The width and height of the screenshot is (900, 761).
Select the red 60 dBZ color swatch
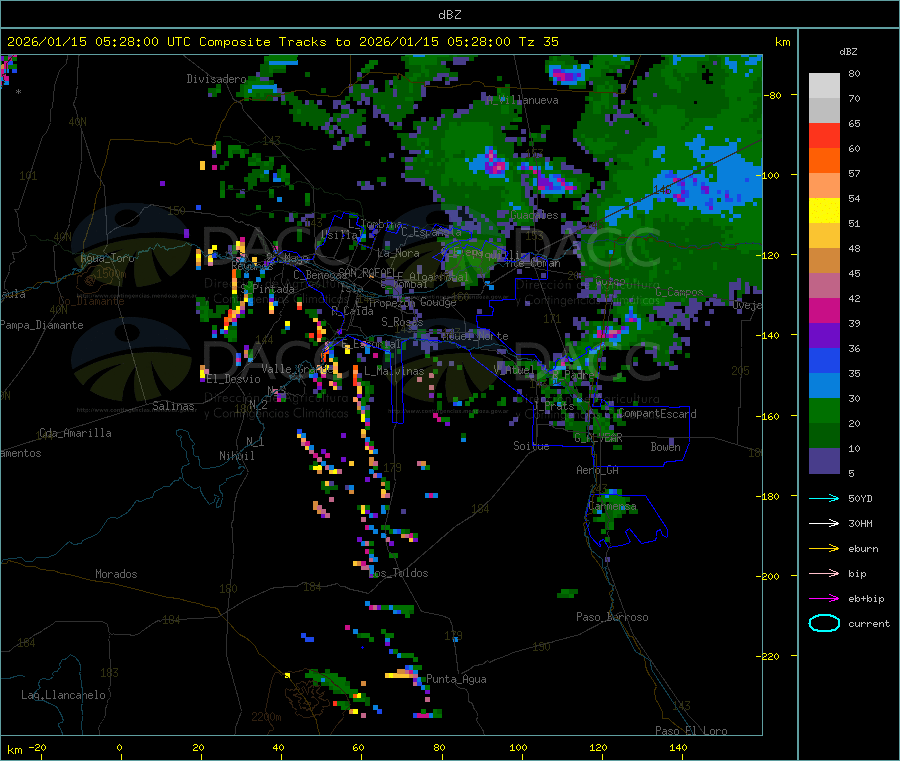pyautogui.click(x=824, y=135)
